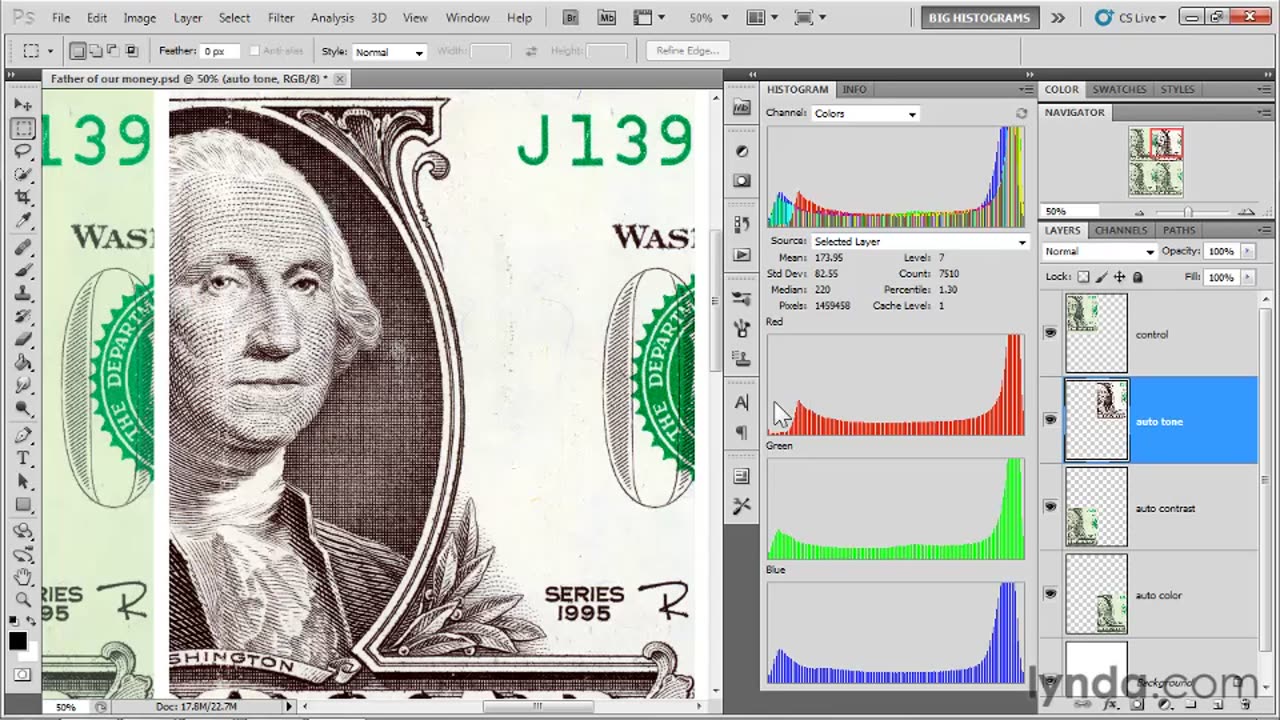Select the Eyedropper tool
The height and width of the screenshot is (720, 1280).
(x=23, y=221)
